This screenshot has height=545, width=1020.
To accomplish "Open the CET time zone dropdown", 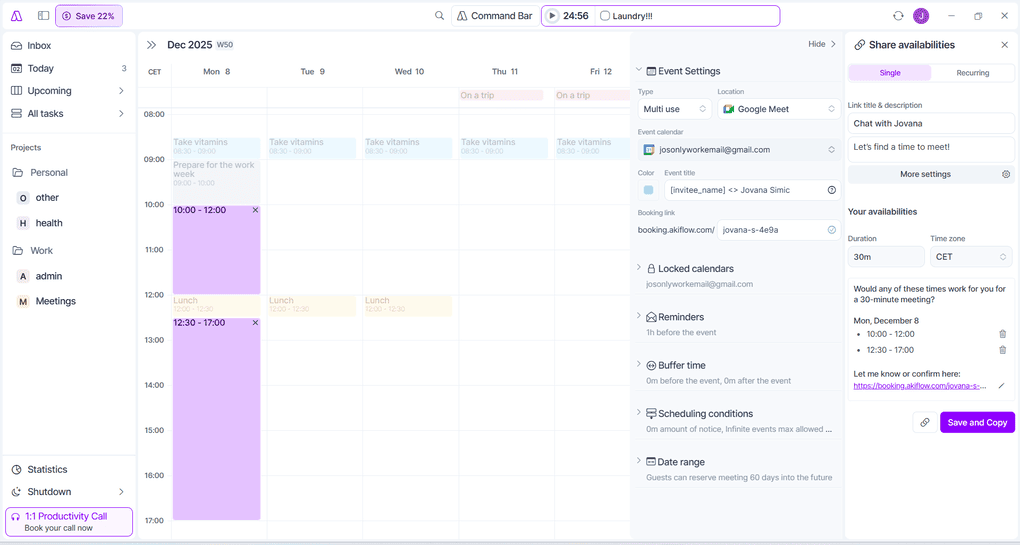I will coord(971,257).
